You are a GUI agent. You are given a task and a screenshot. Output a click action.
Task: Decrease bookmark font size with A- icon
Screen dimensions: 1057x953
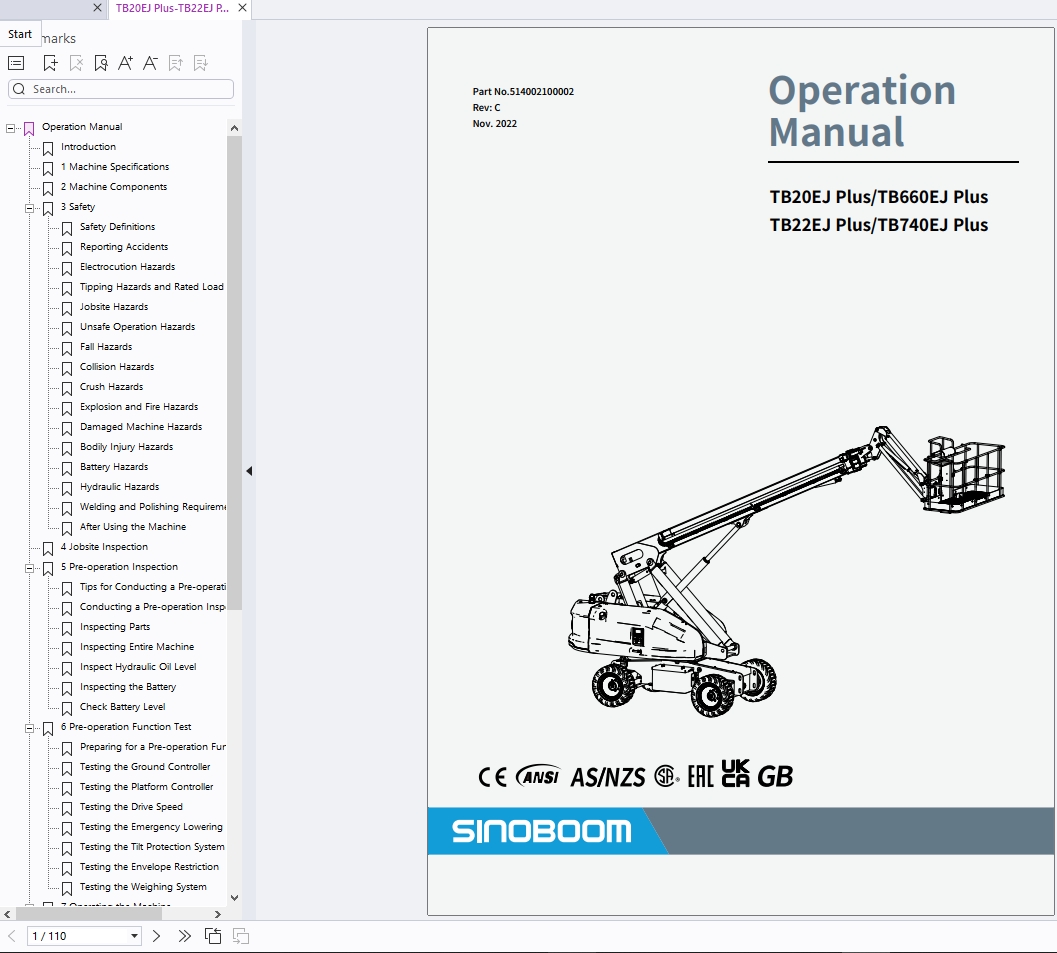click(150, 63)
